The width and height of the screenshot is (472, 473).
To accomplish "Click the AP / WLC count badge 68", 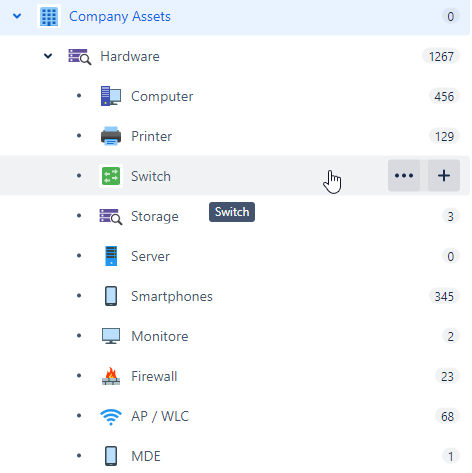I will coord(447,416).
